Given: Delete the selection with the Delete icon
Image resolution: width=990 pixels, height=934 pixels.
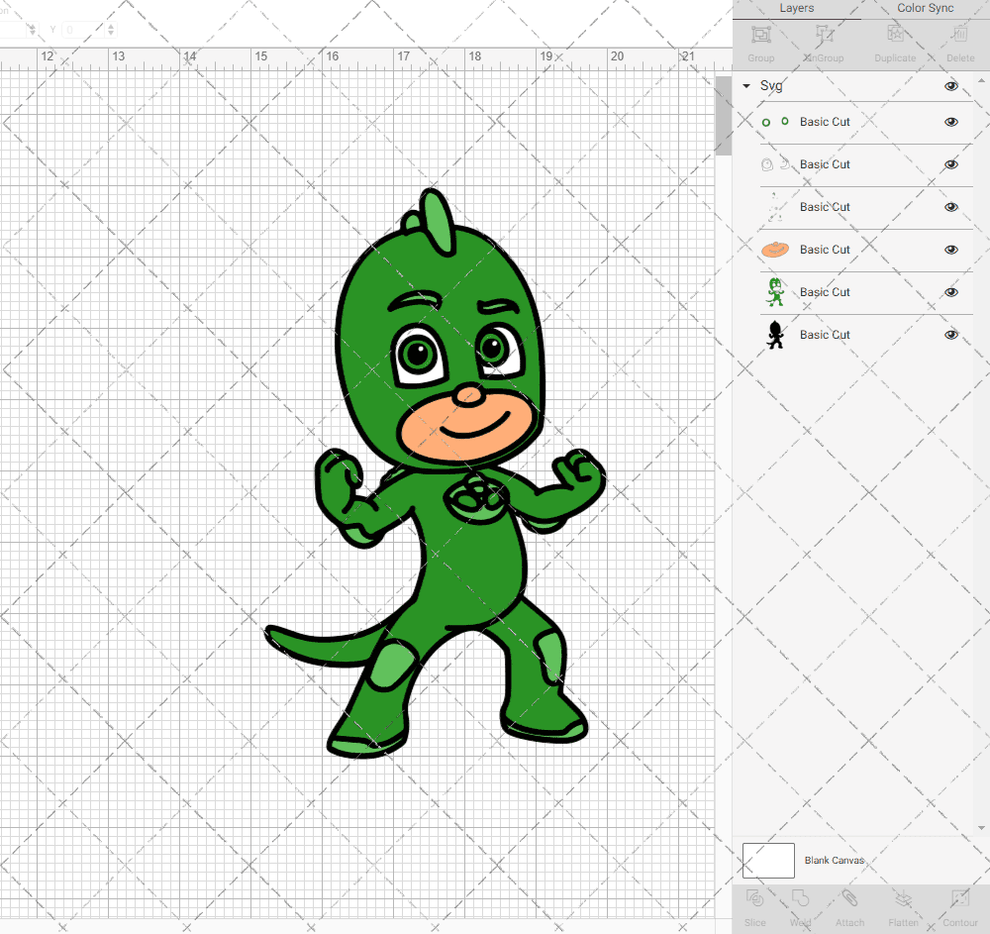Looking at the screenshot, I should (x=959, y=40).
